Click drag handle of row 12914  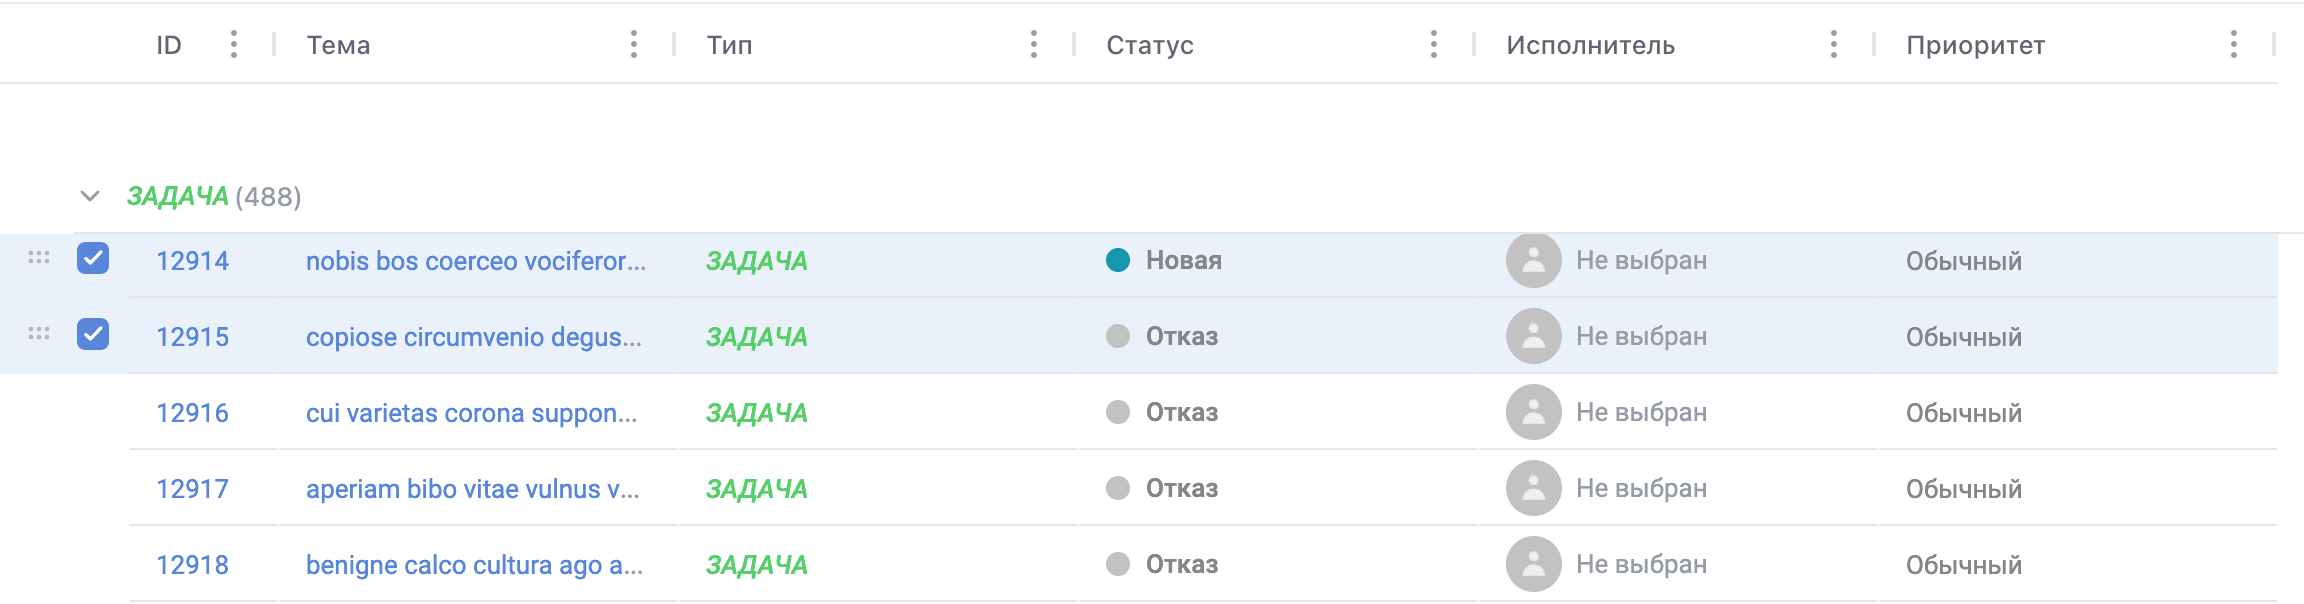tap(39, 258)
